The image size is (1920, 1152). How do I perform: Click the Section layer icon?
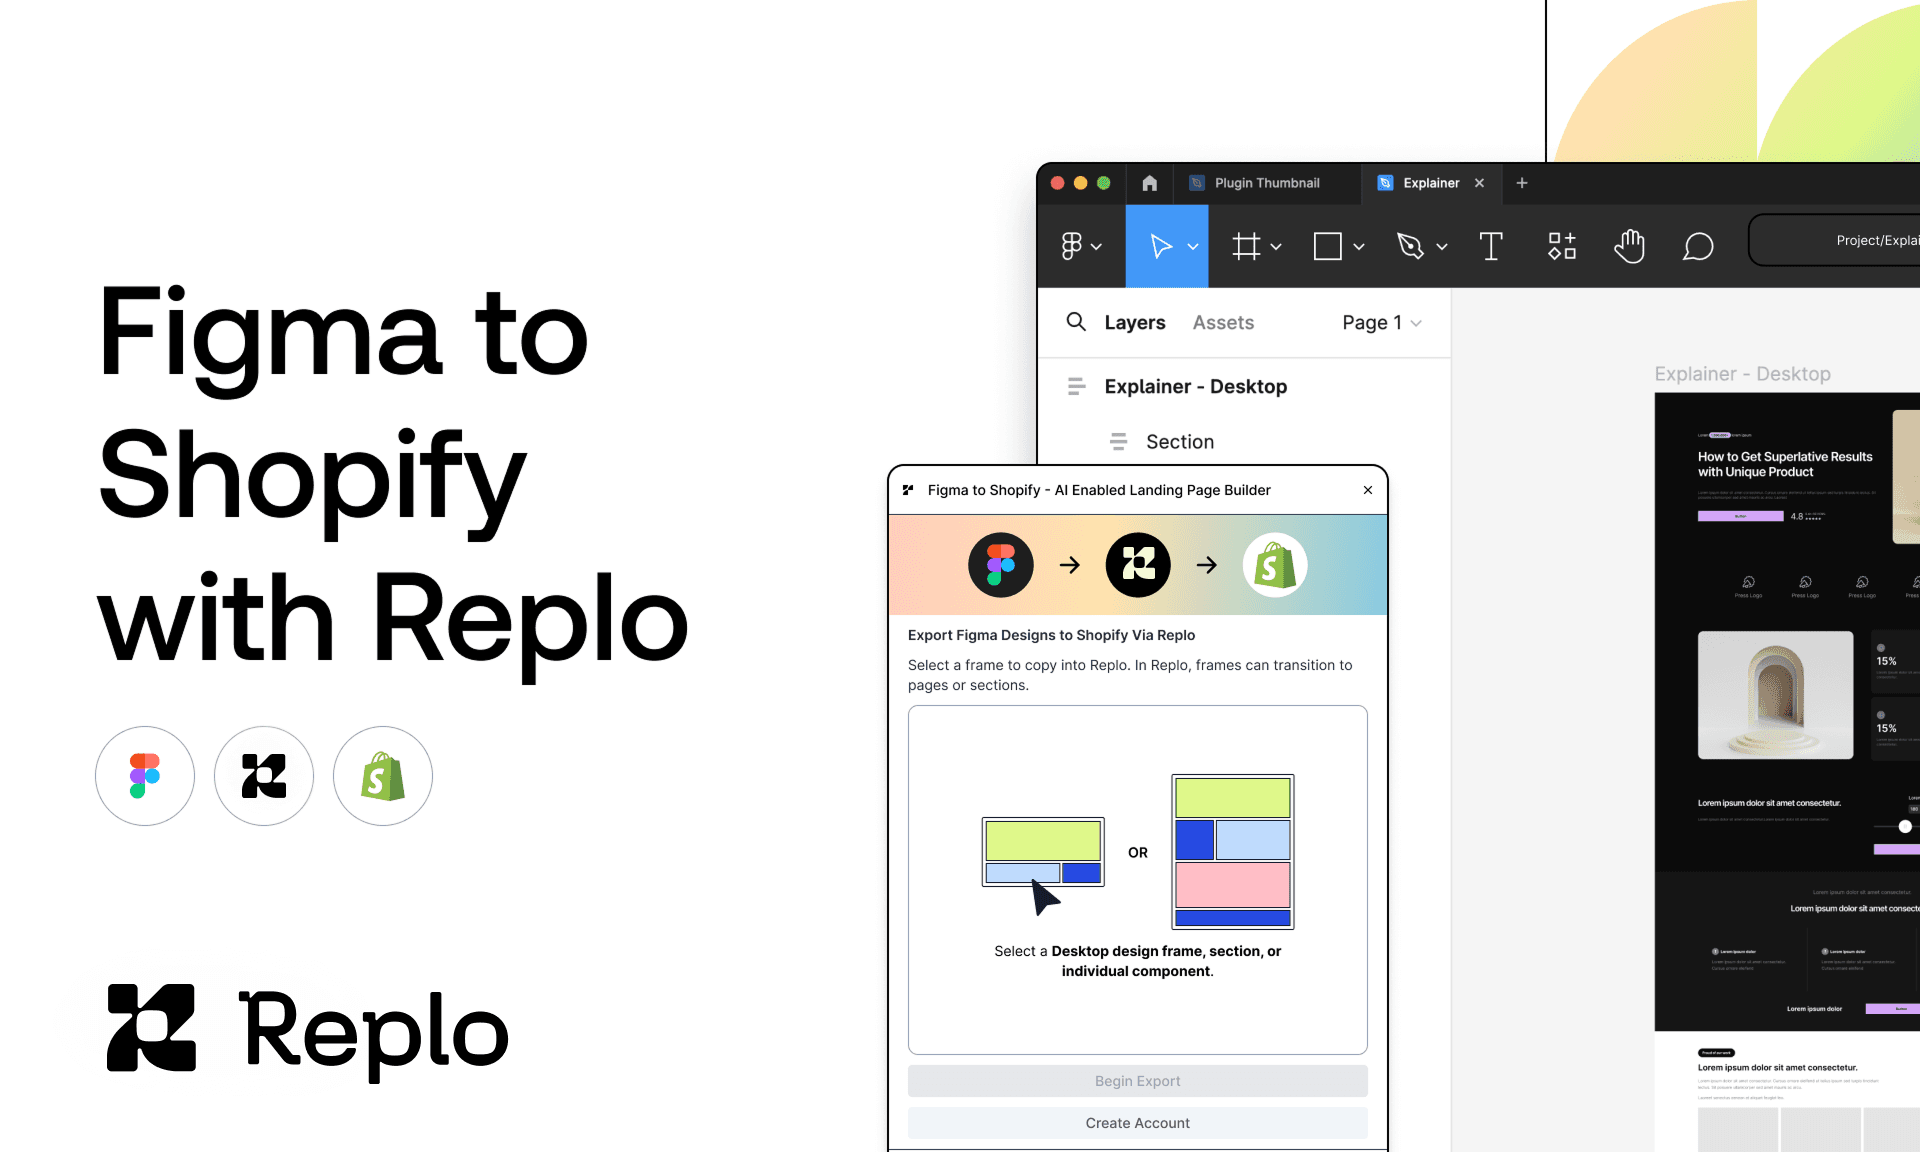point(1118,441)
